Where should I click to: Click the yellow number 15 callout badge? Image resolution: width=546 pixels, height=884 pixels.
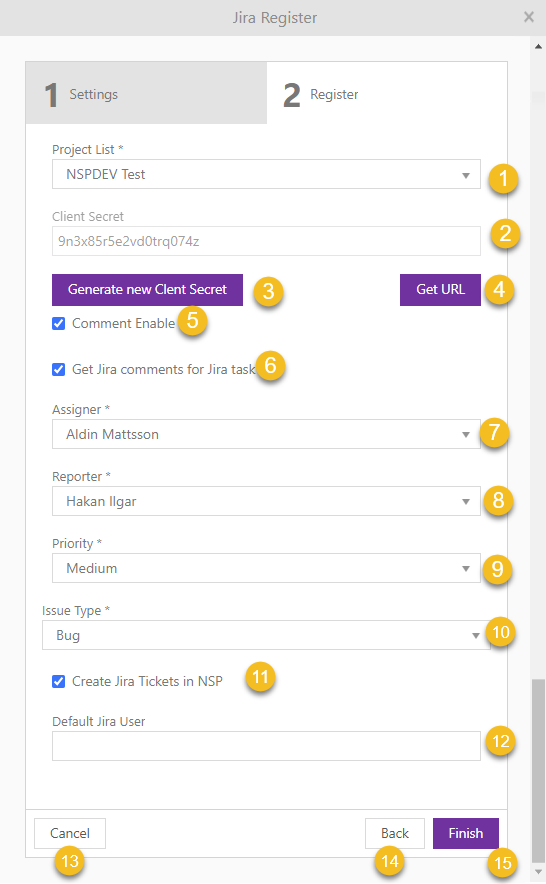tap(502, 863)
